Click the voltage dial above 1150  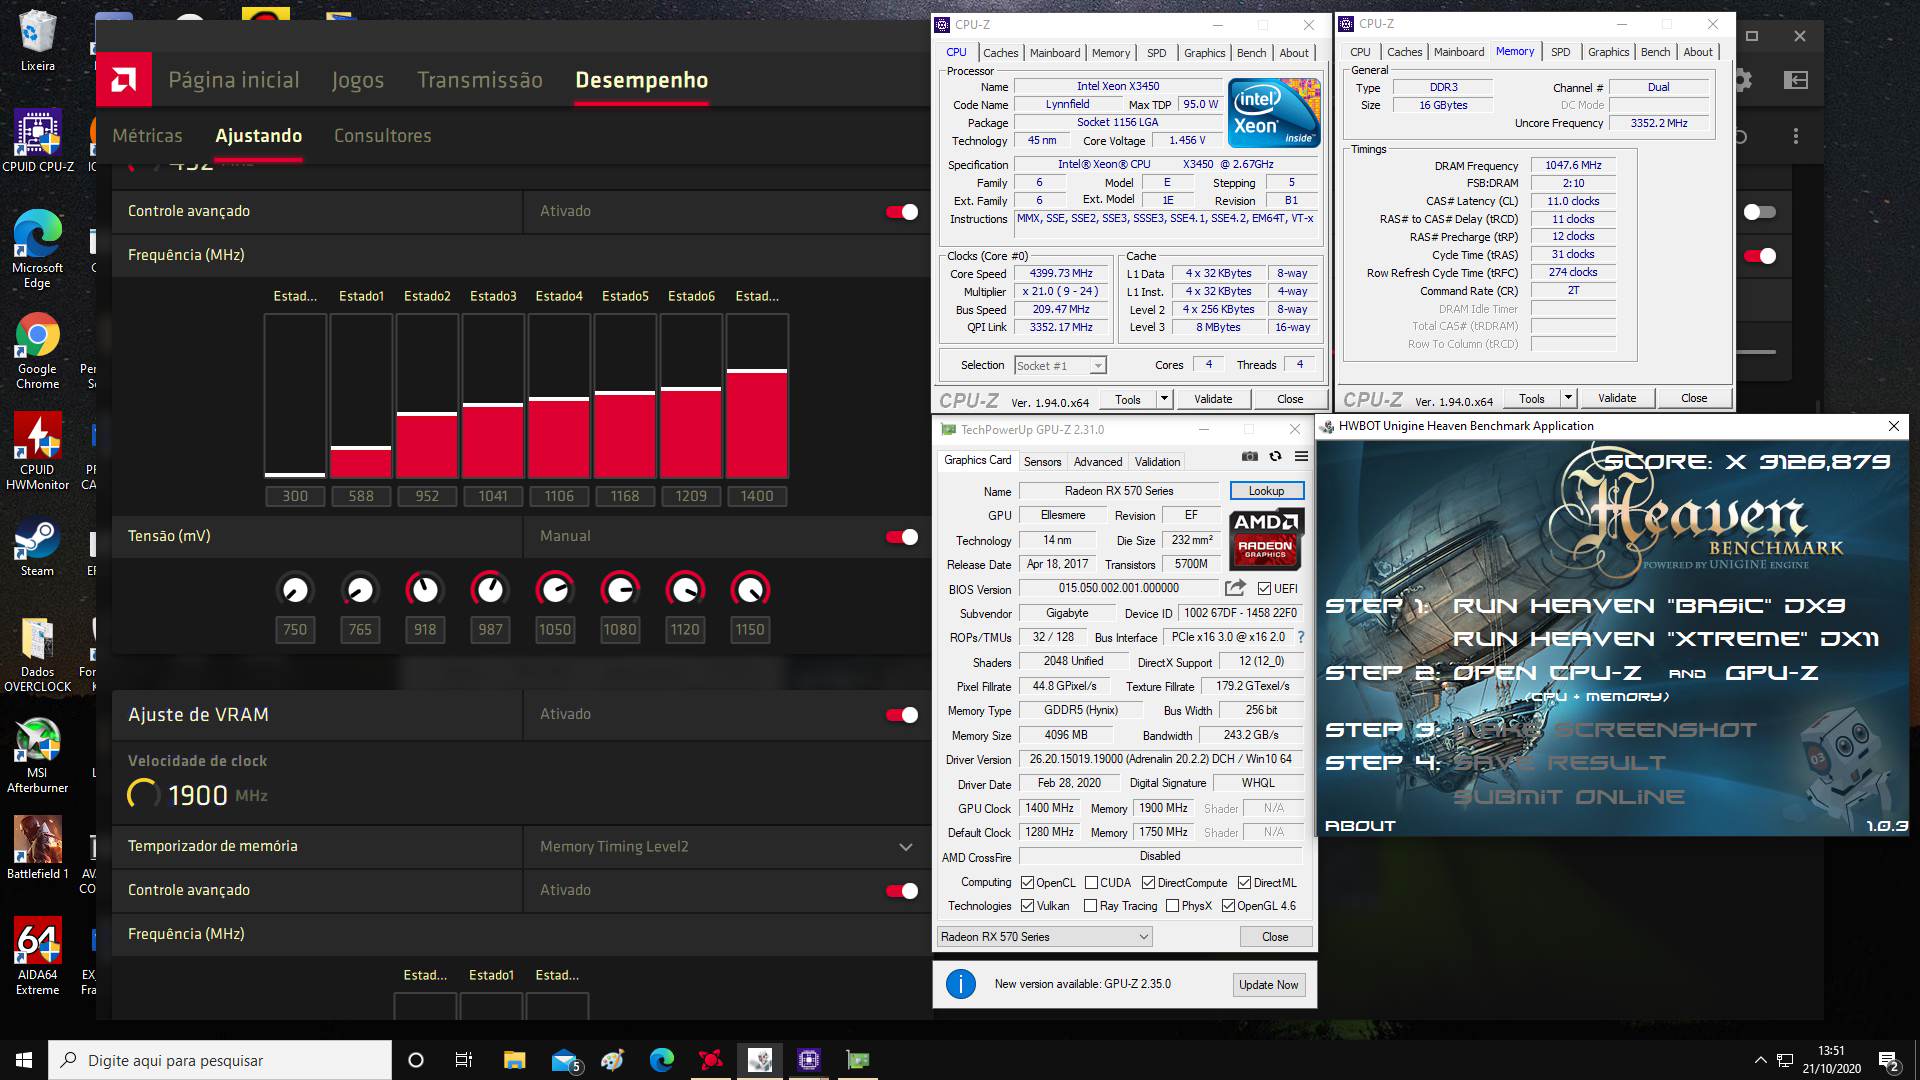pos(750,590)
